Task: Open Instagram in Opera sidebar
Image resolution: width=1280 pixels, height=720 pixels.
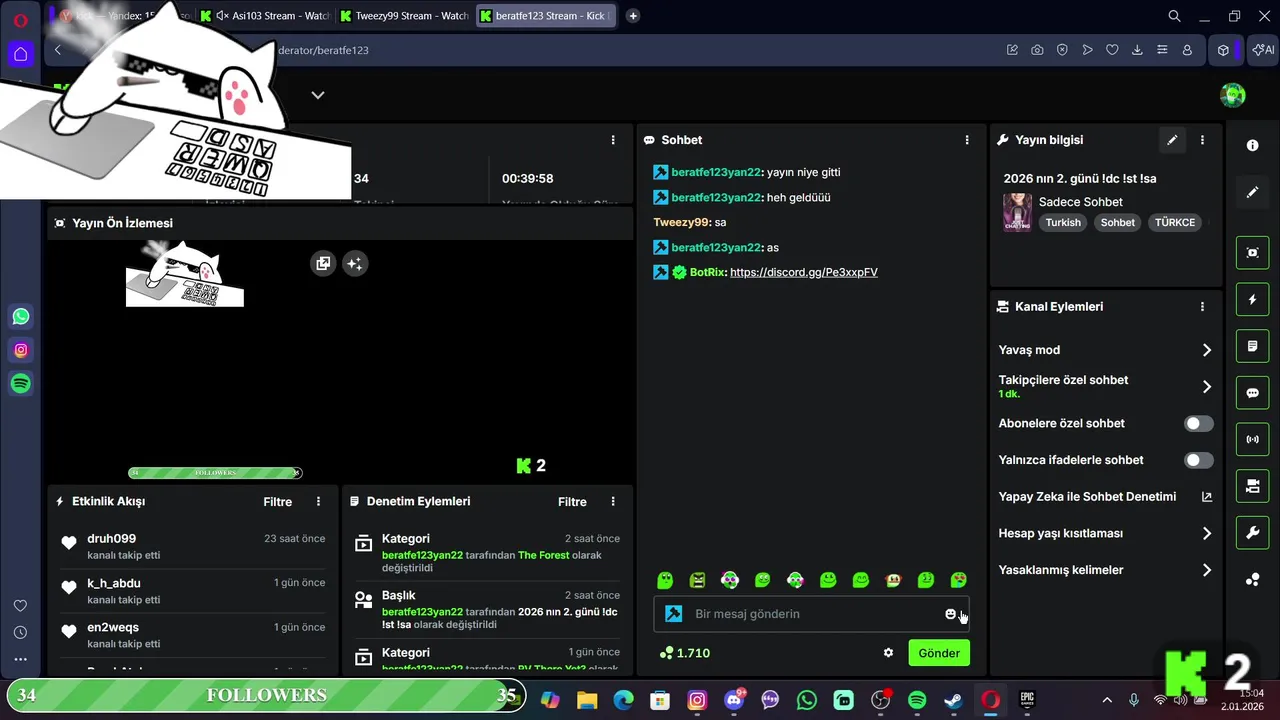Action: (x=21, y=350)
